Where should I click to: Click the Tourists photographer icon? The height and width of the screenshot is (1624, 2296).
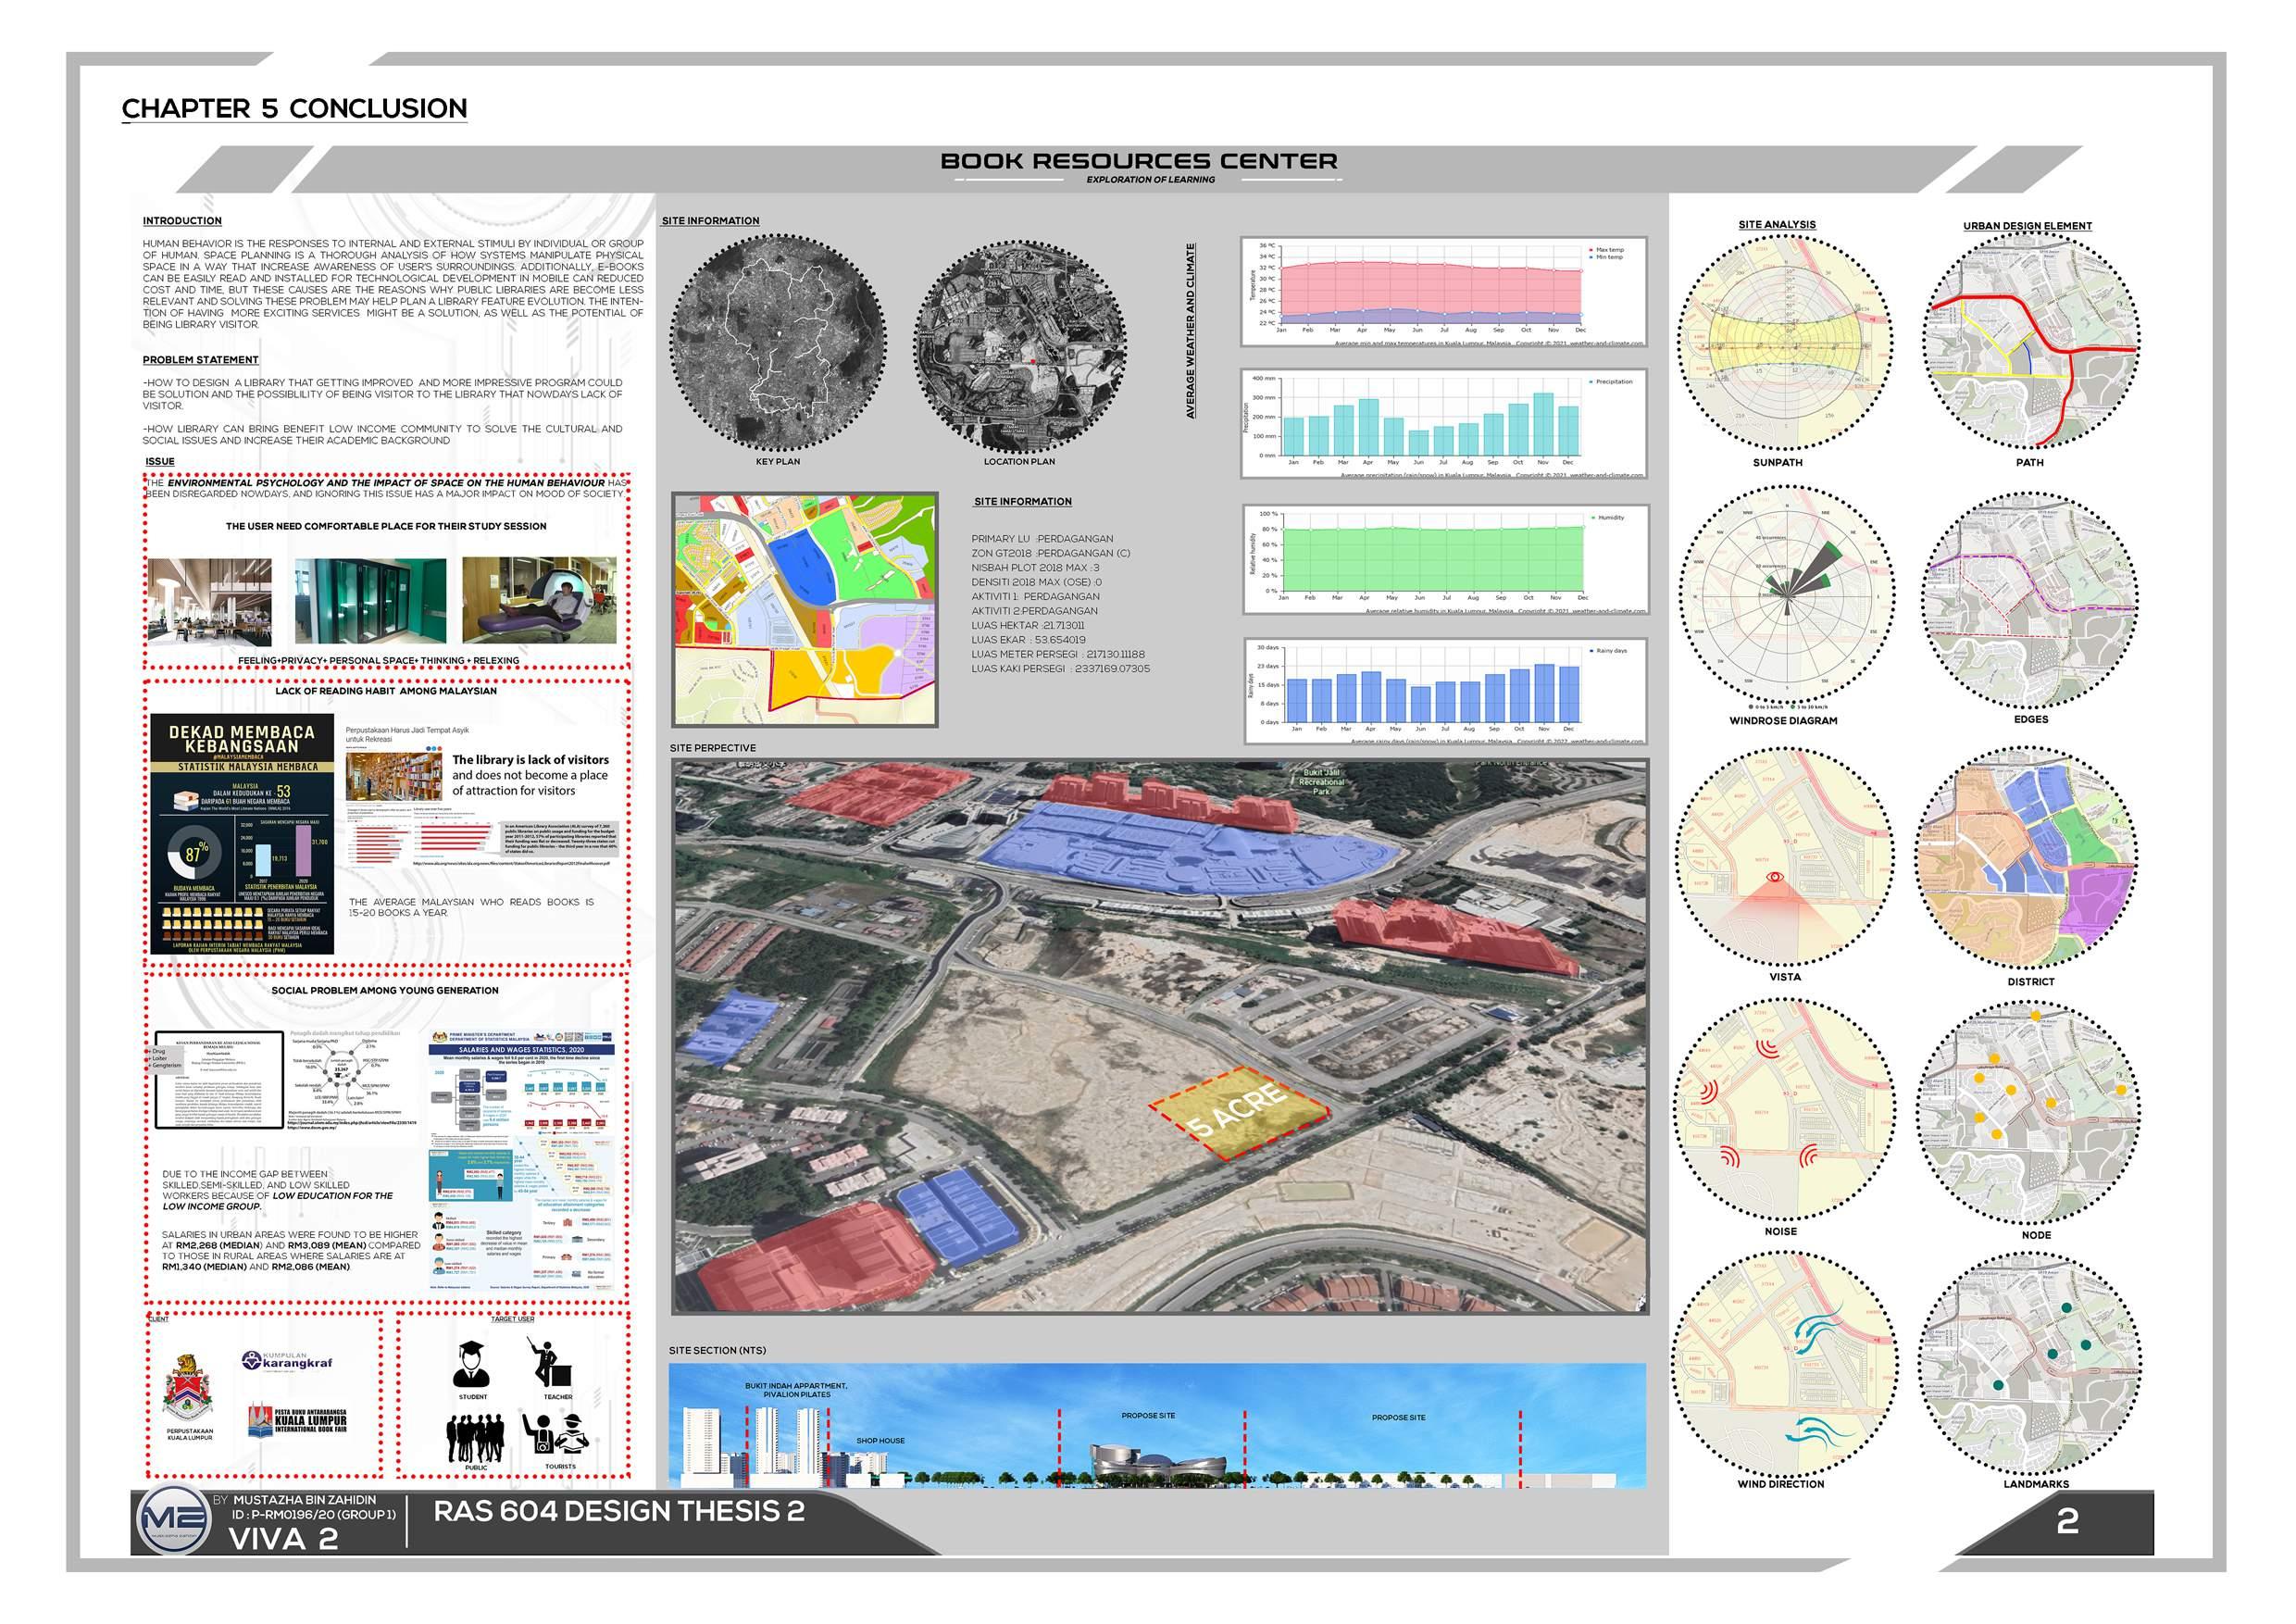[x=555, y=1436]
